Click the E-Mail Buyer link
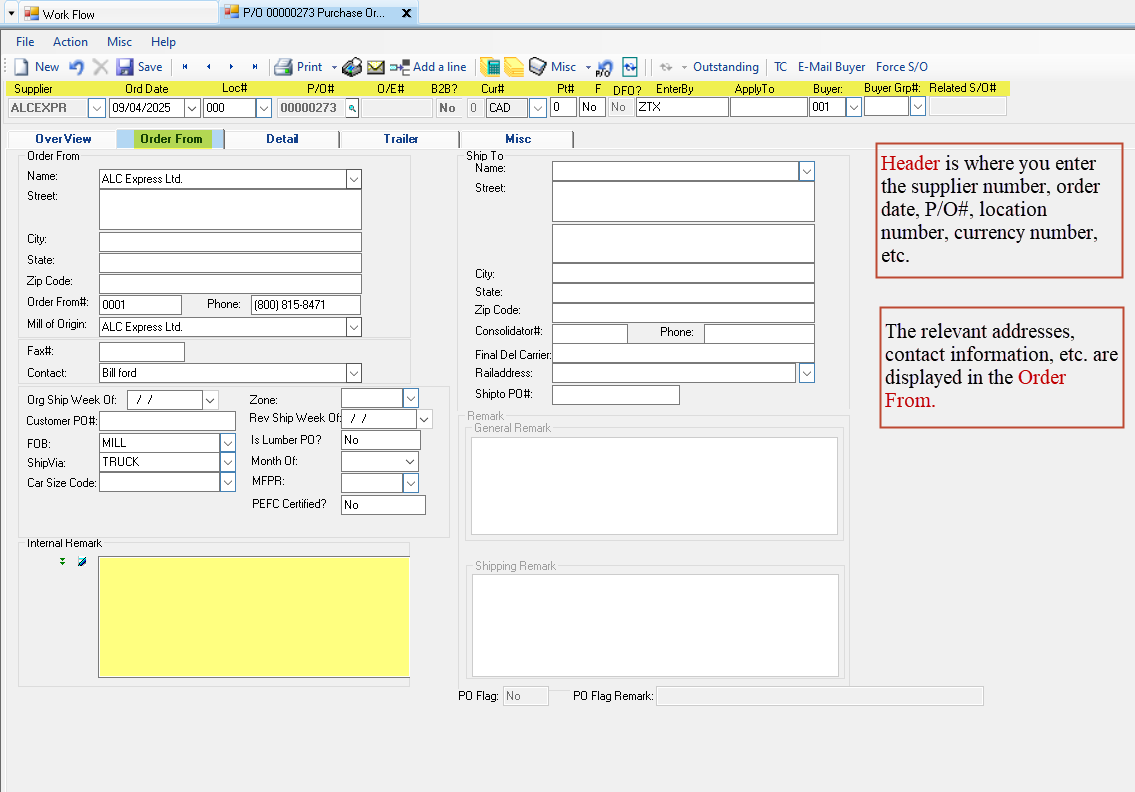This screenshot has height=792, width=1135. [831, 67]
